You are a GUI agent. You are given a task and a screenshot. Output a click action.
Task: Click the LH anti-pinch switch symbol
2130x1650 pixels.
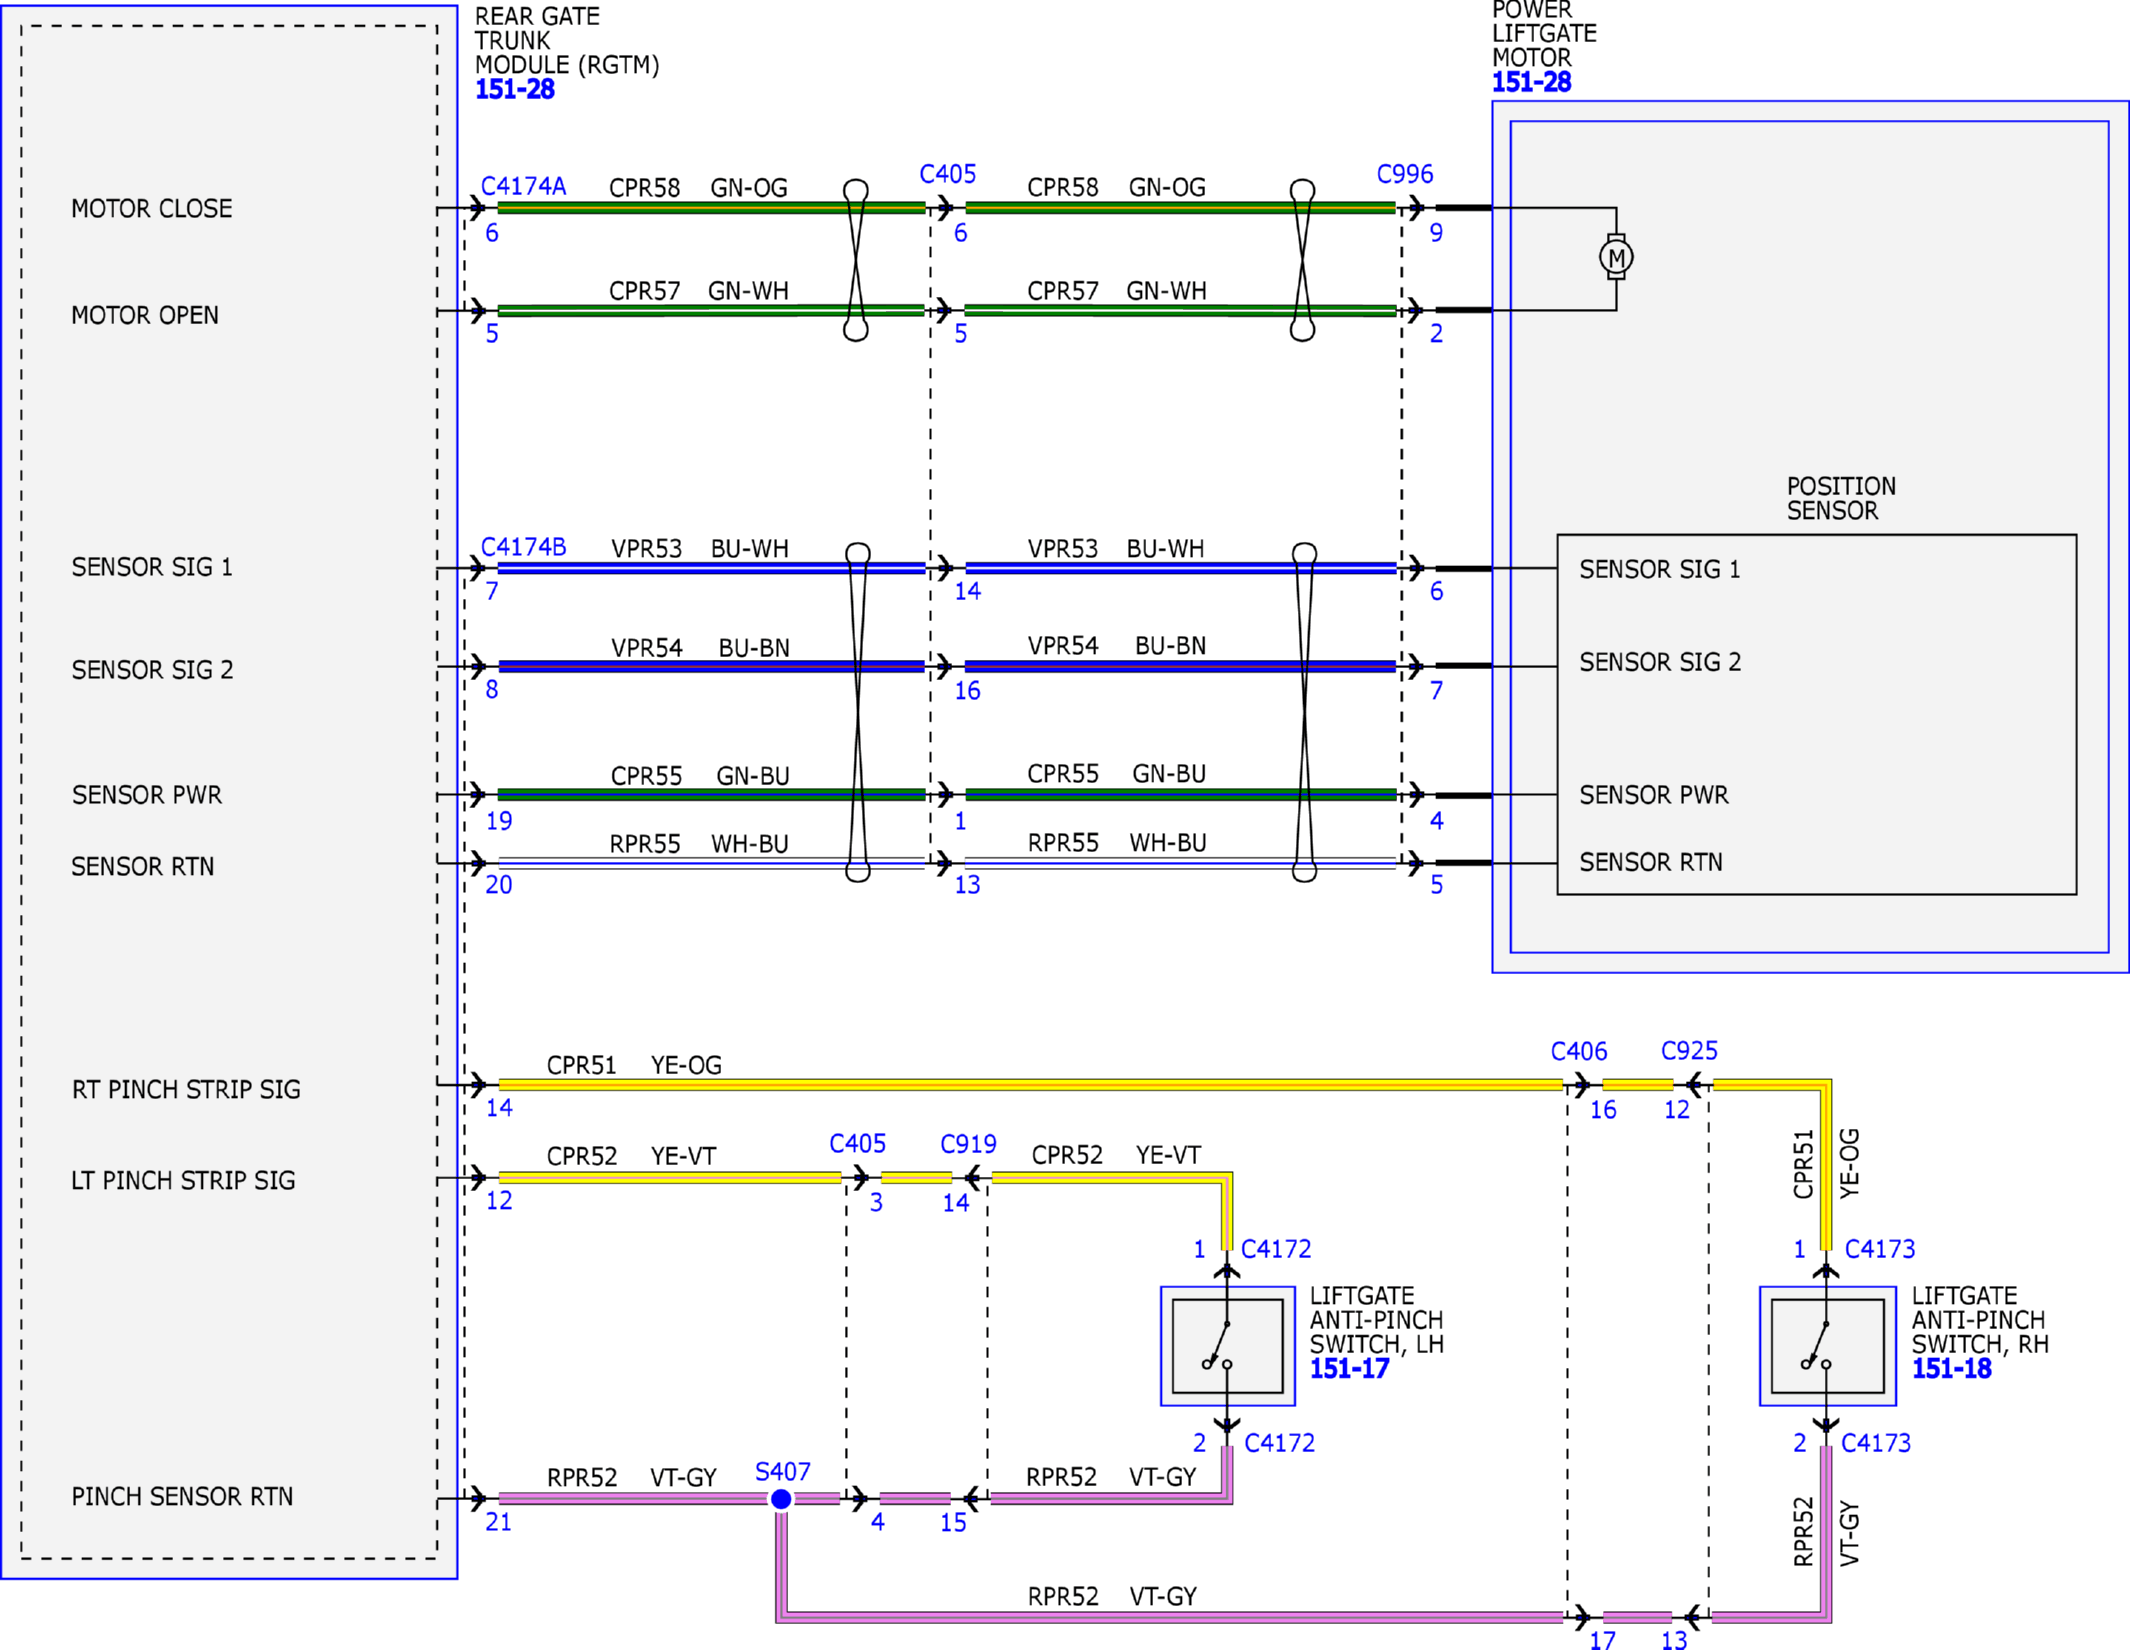1227,1346
